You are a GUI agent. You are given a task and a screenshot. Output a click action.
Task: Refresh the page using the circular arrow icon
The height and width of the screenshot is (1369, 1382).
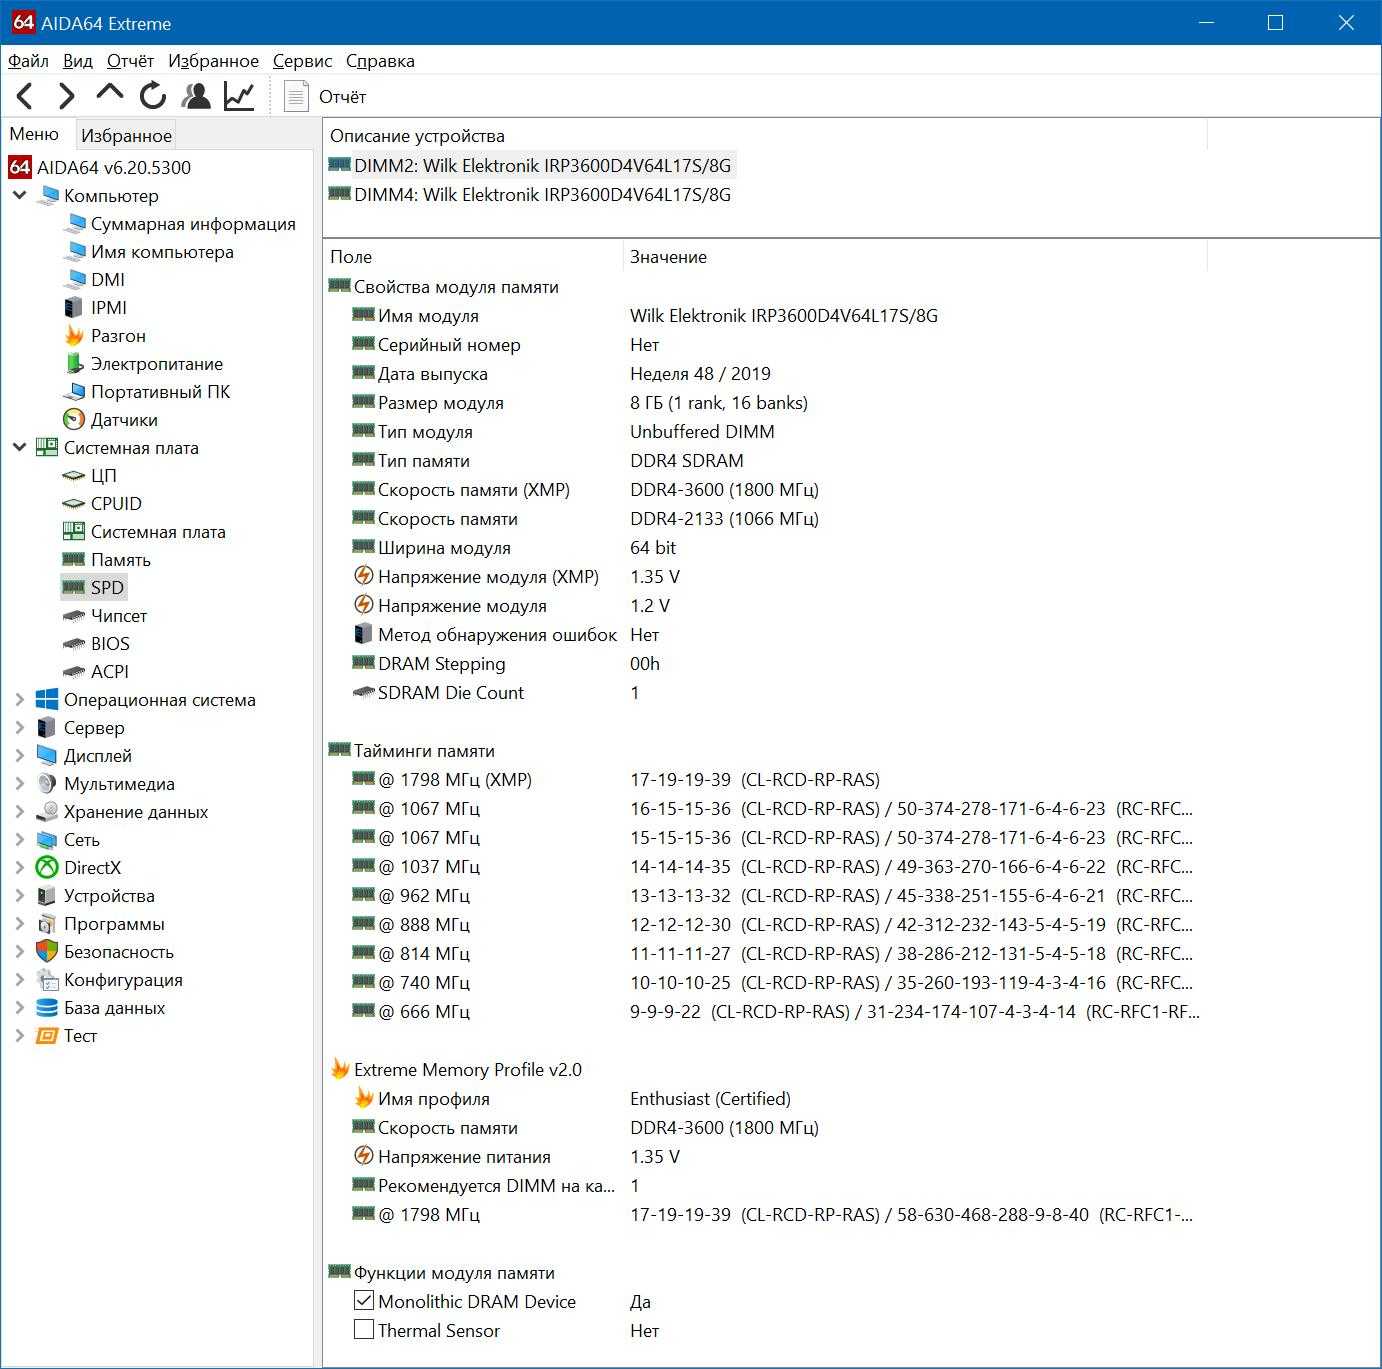tap(153, 96)
